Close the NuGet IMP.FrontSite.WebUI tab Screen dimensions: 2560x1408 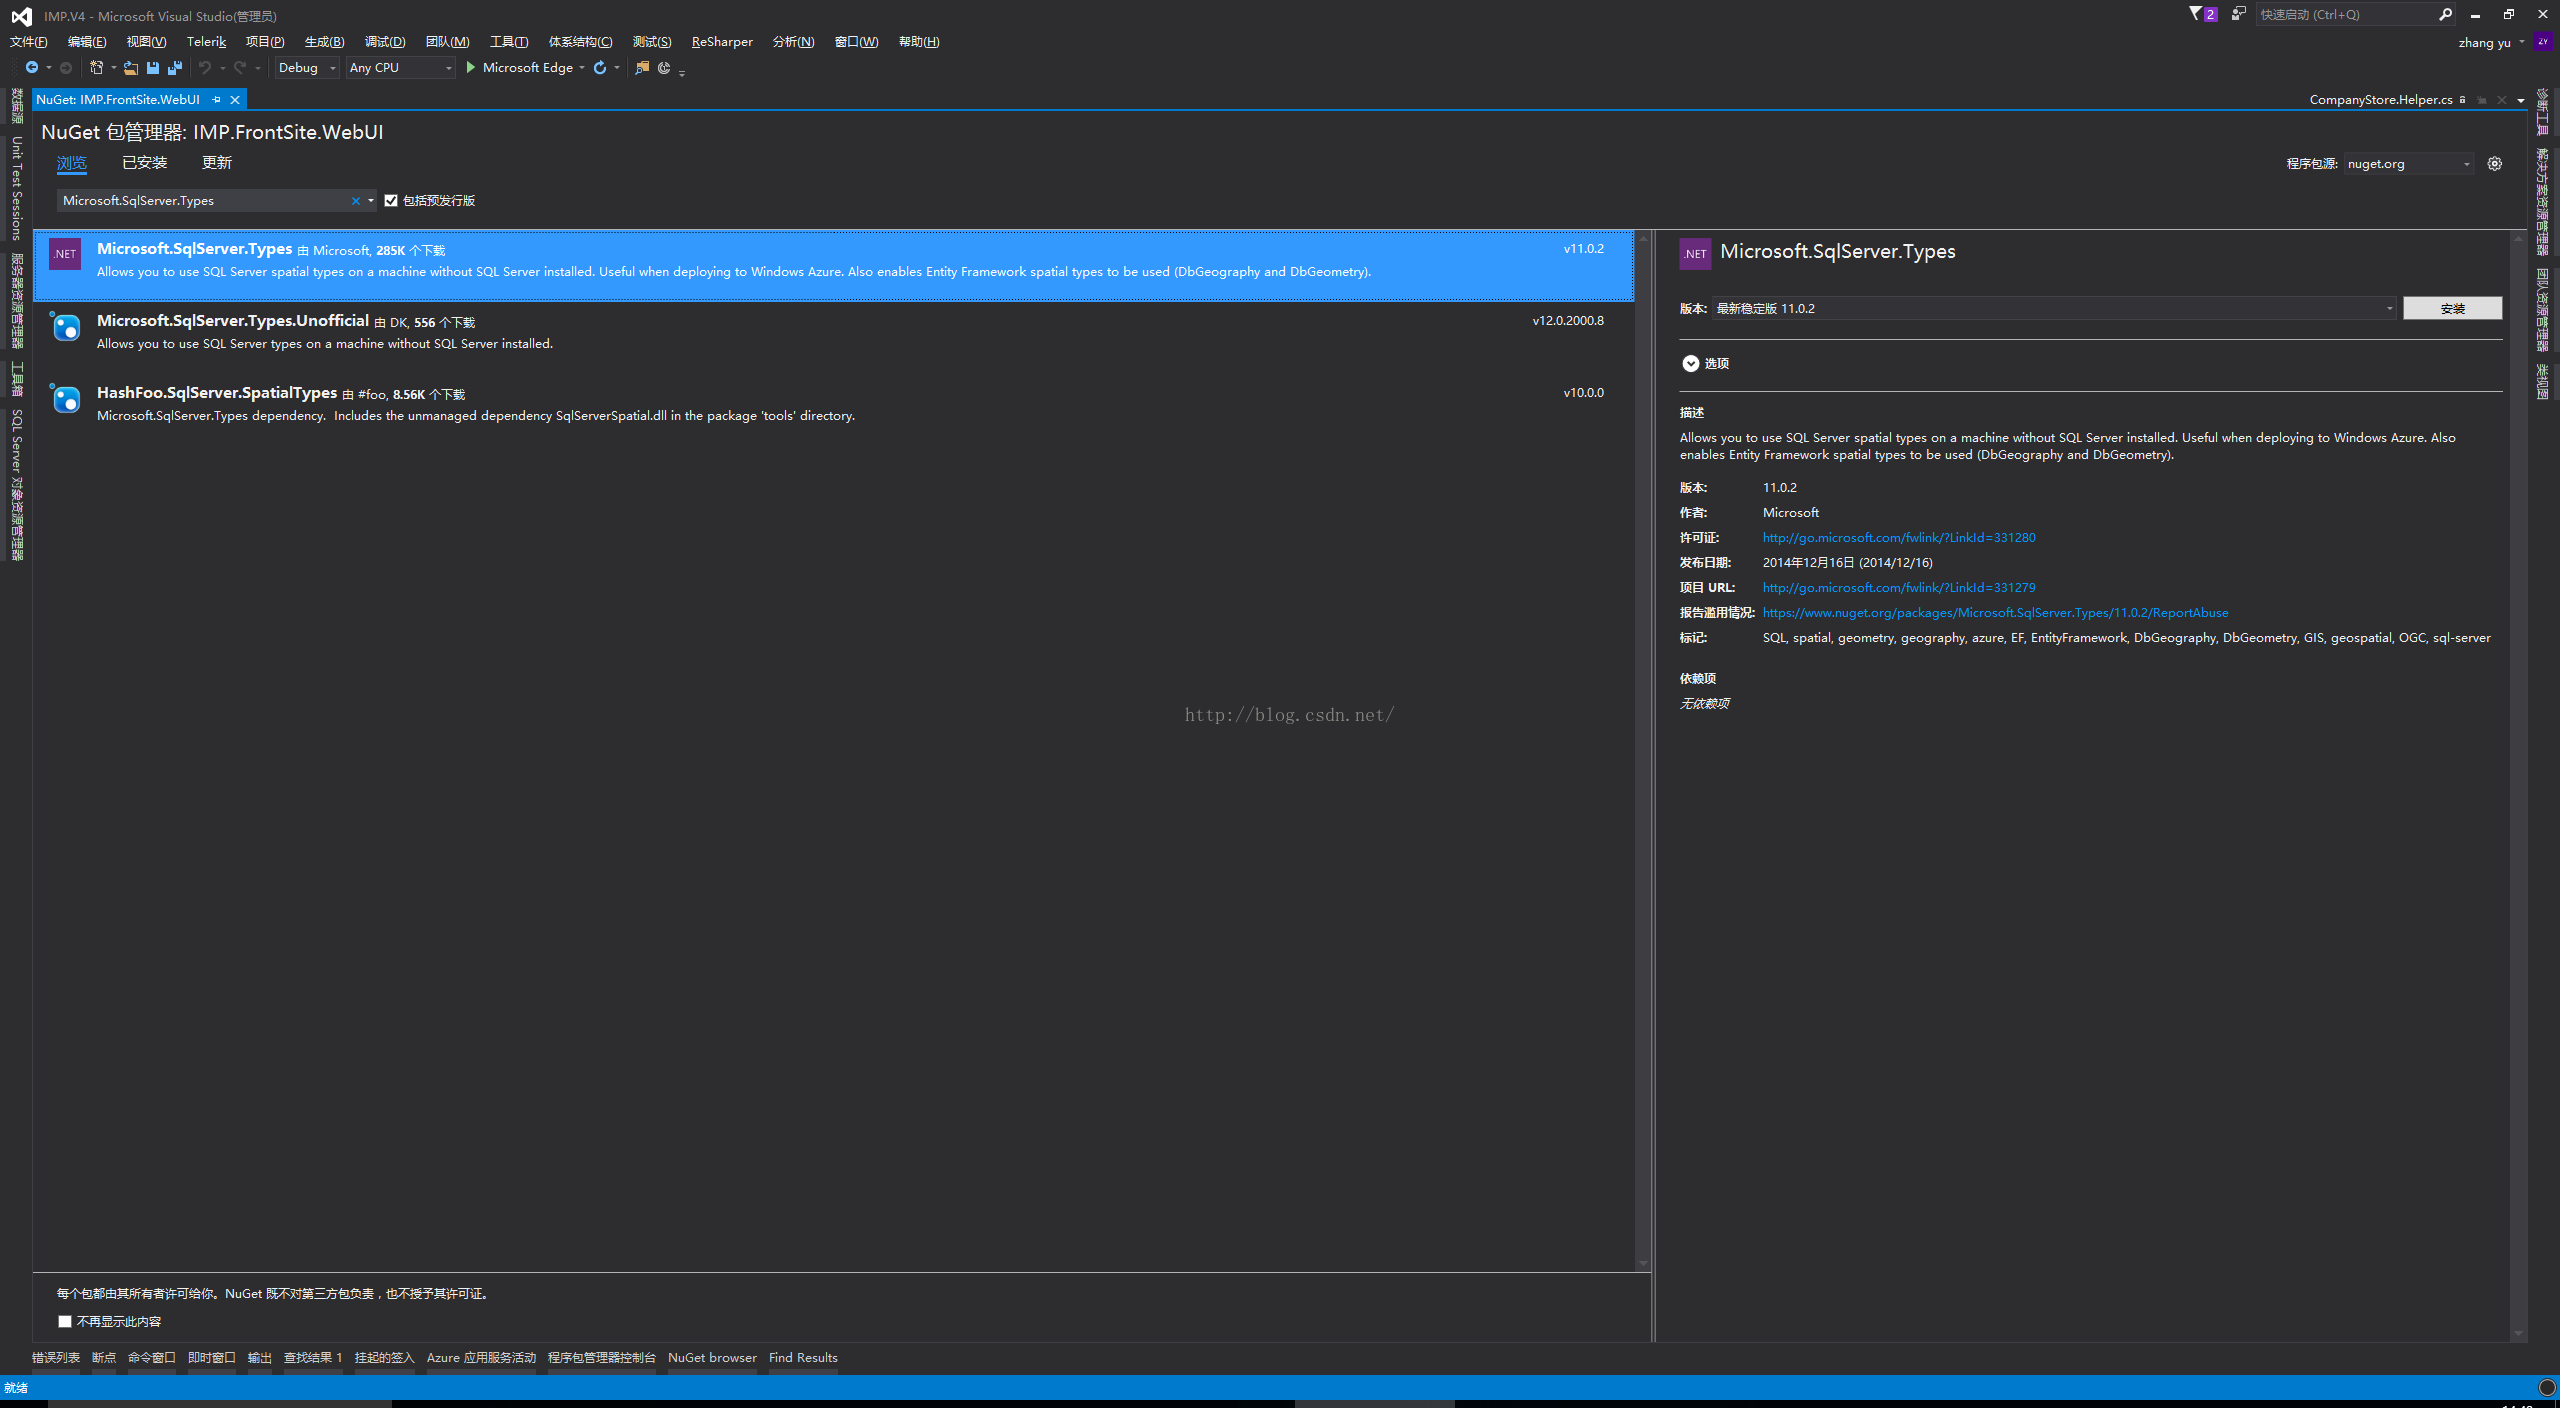point(235,99)
